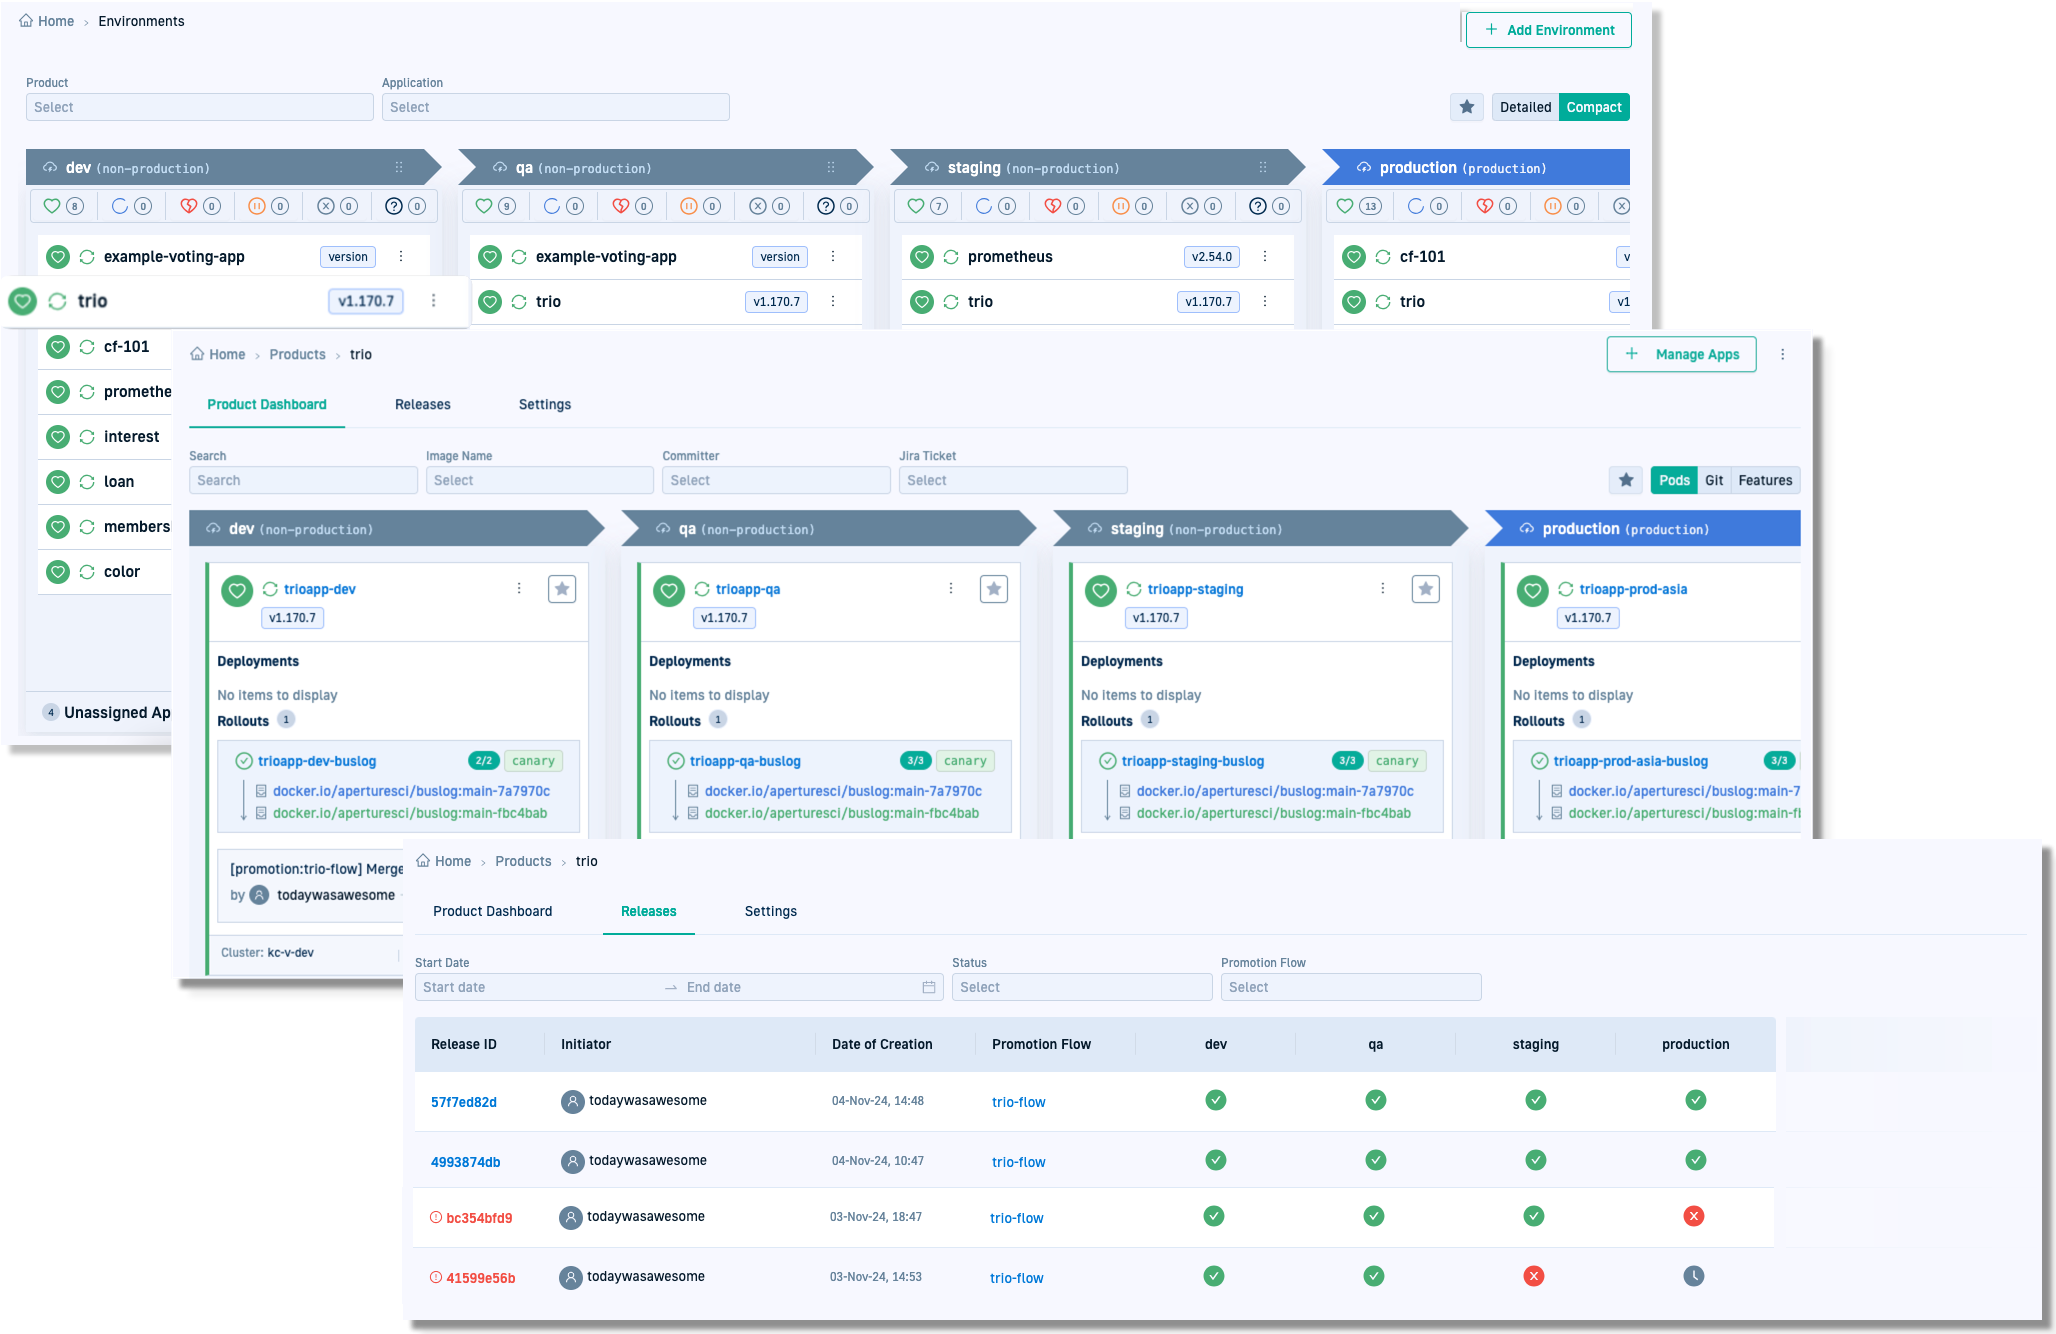Image resolution: width=2056 pixels, height=1334 pixels.
Task: Click star favorite icon next to Detailed
Action: pos(1466,107)
